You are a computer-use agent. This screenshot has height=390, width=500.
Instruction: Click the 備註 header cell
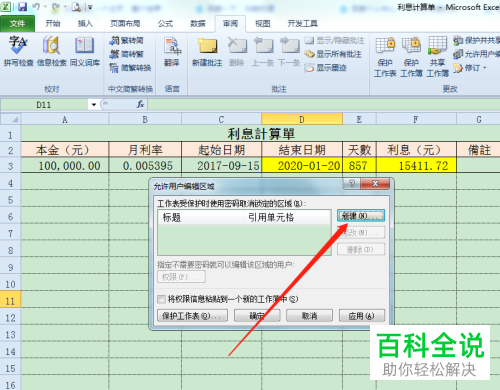pyautogui.click(x=479, y=150)
